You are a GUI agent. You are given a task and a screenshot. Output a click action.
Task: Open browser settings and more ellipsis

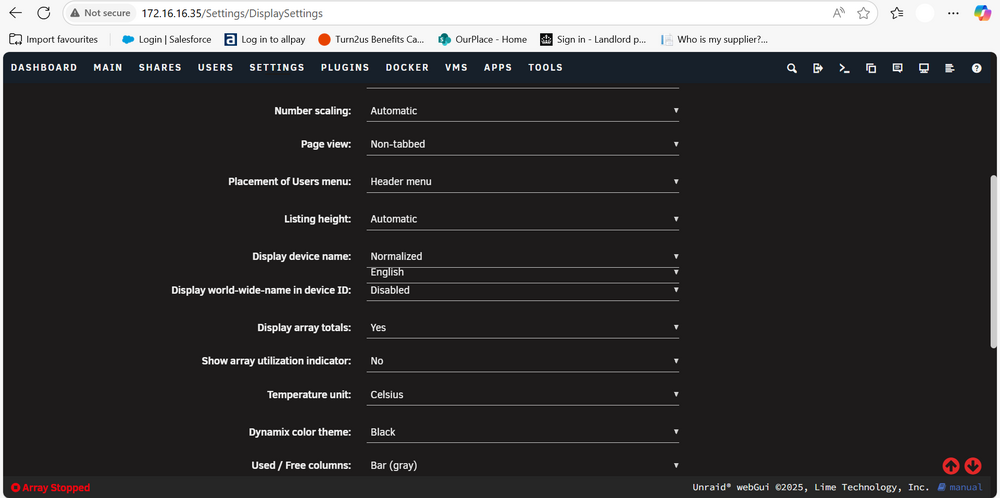click(x=953, y=13)
